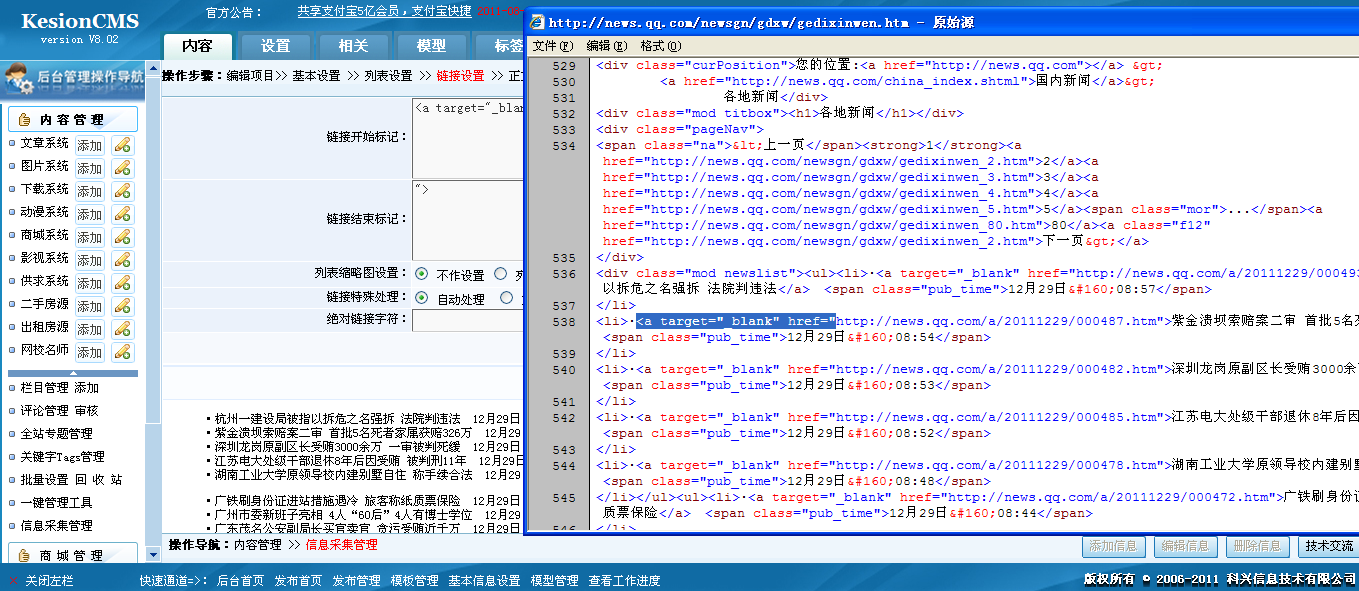1359x591 pixels.
Task: Open the 信息采集管理 link in sidebar
Action: (57, 525)
